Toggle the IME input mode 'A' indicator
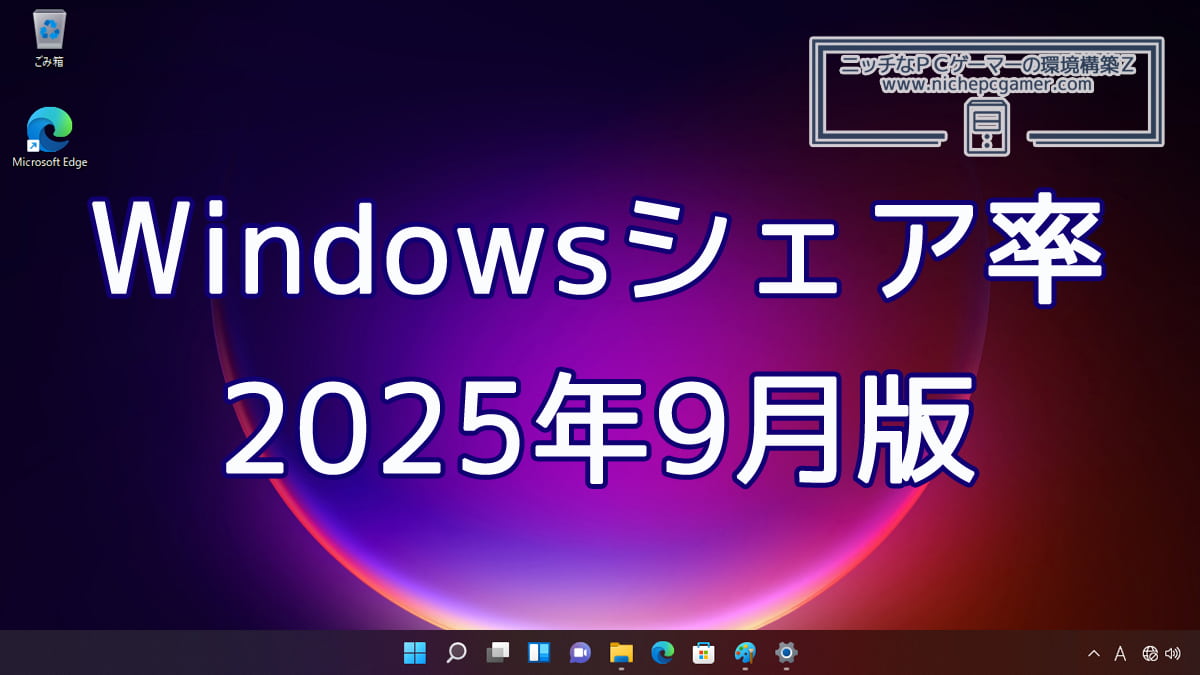Screen dimensions: 1200x675 (1120, 654)
